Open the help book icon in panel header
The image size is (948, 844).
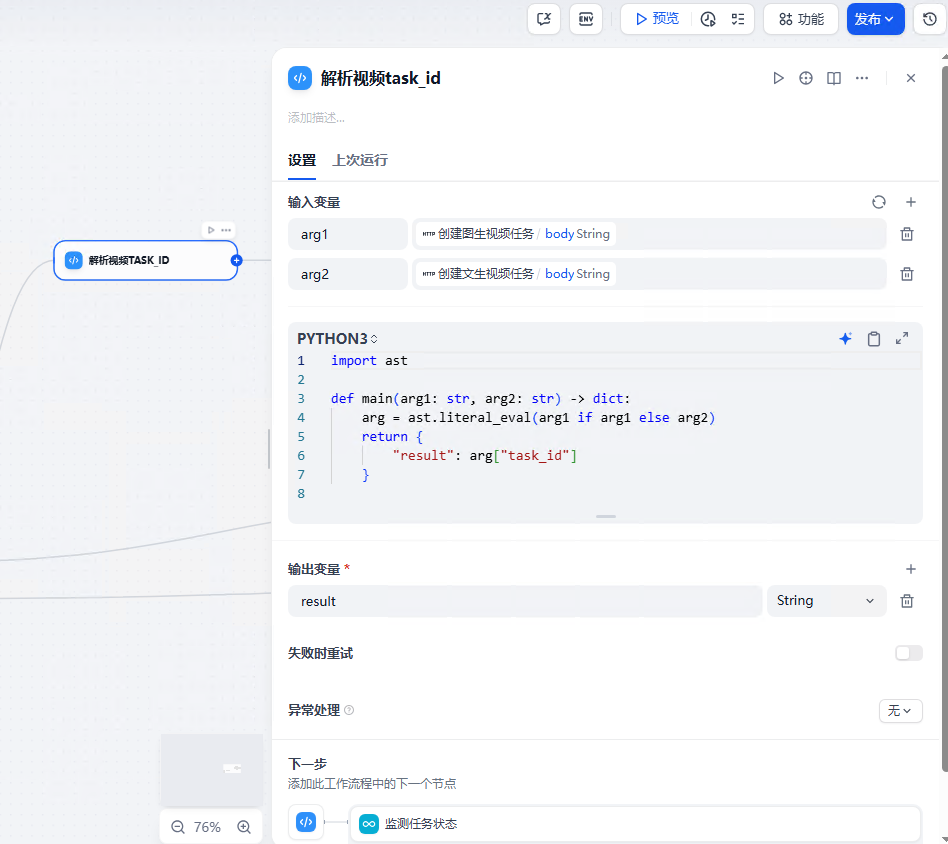click(x=834, y=78)
